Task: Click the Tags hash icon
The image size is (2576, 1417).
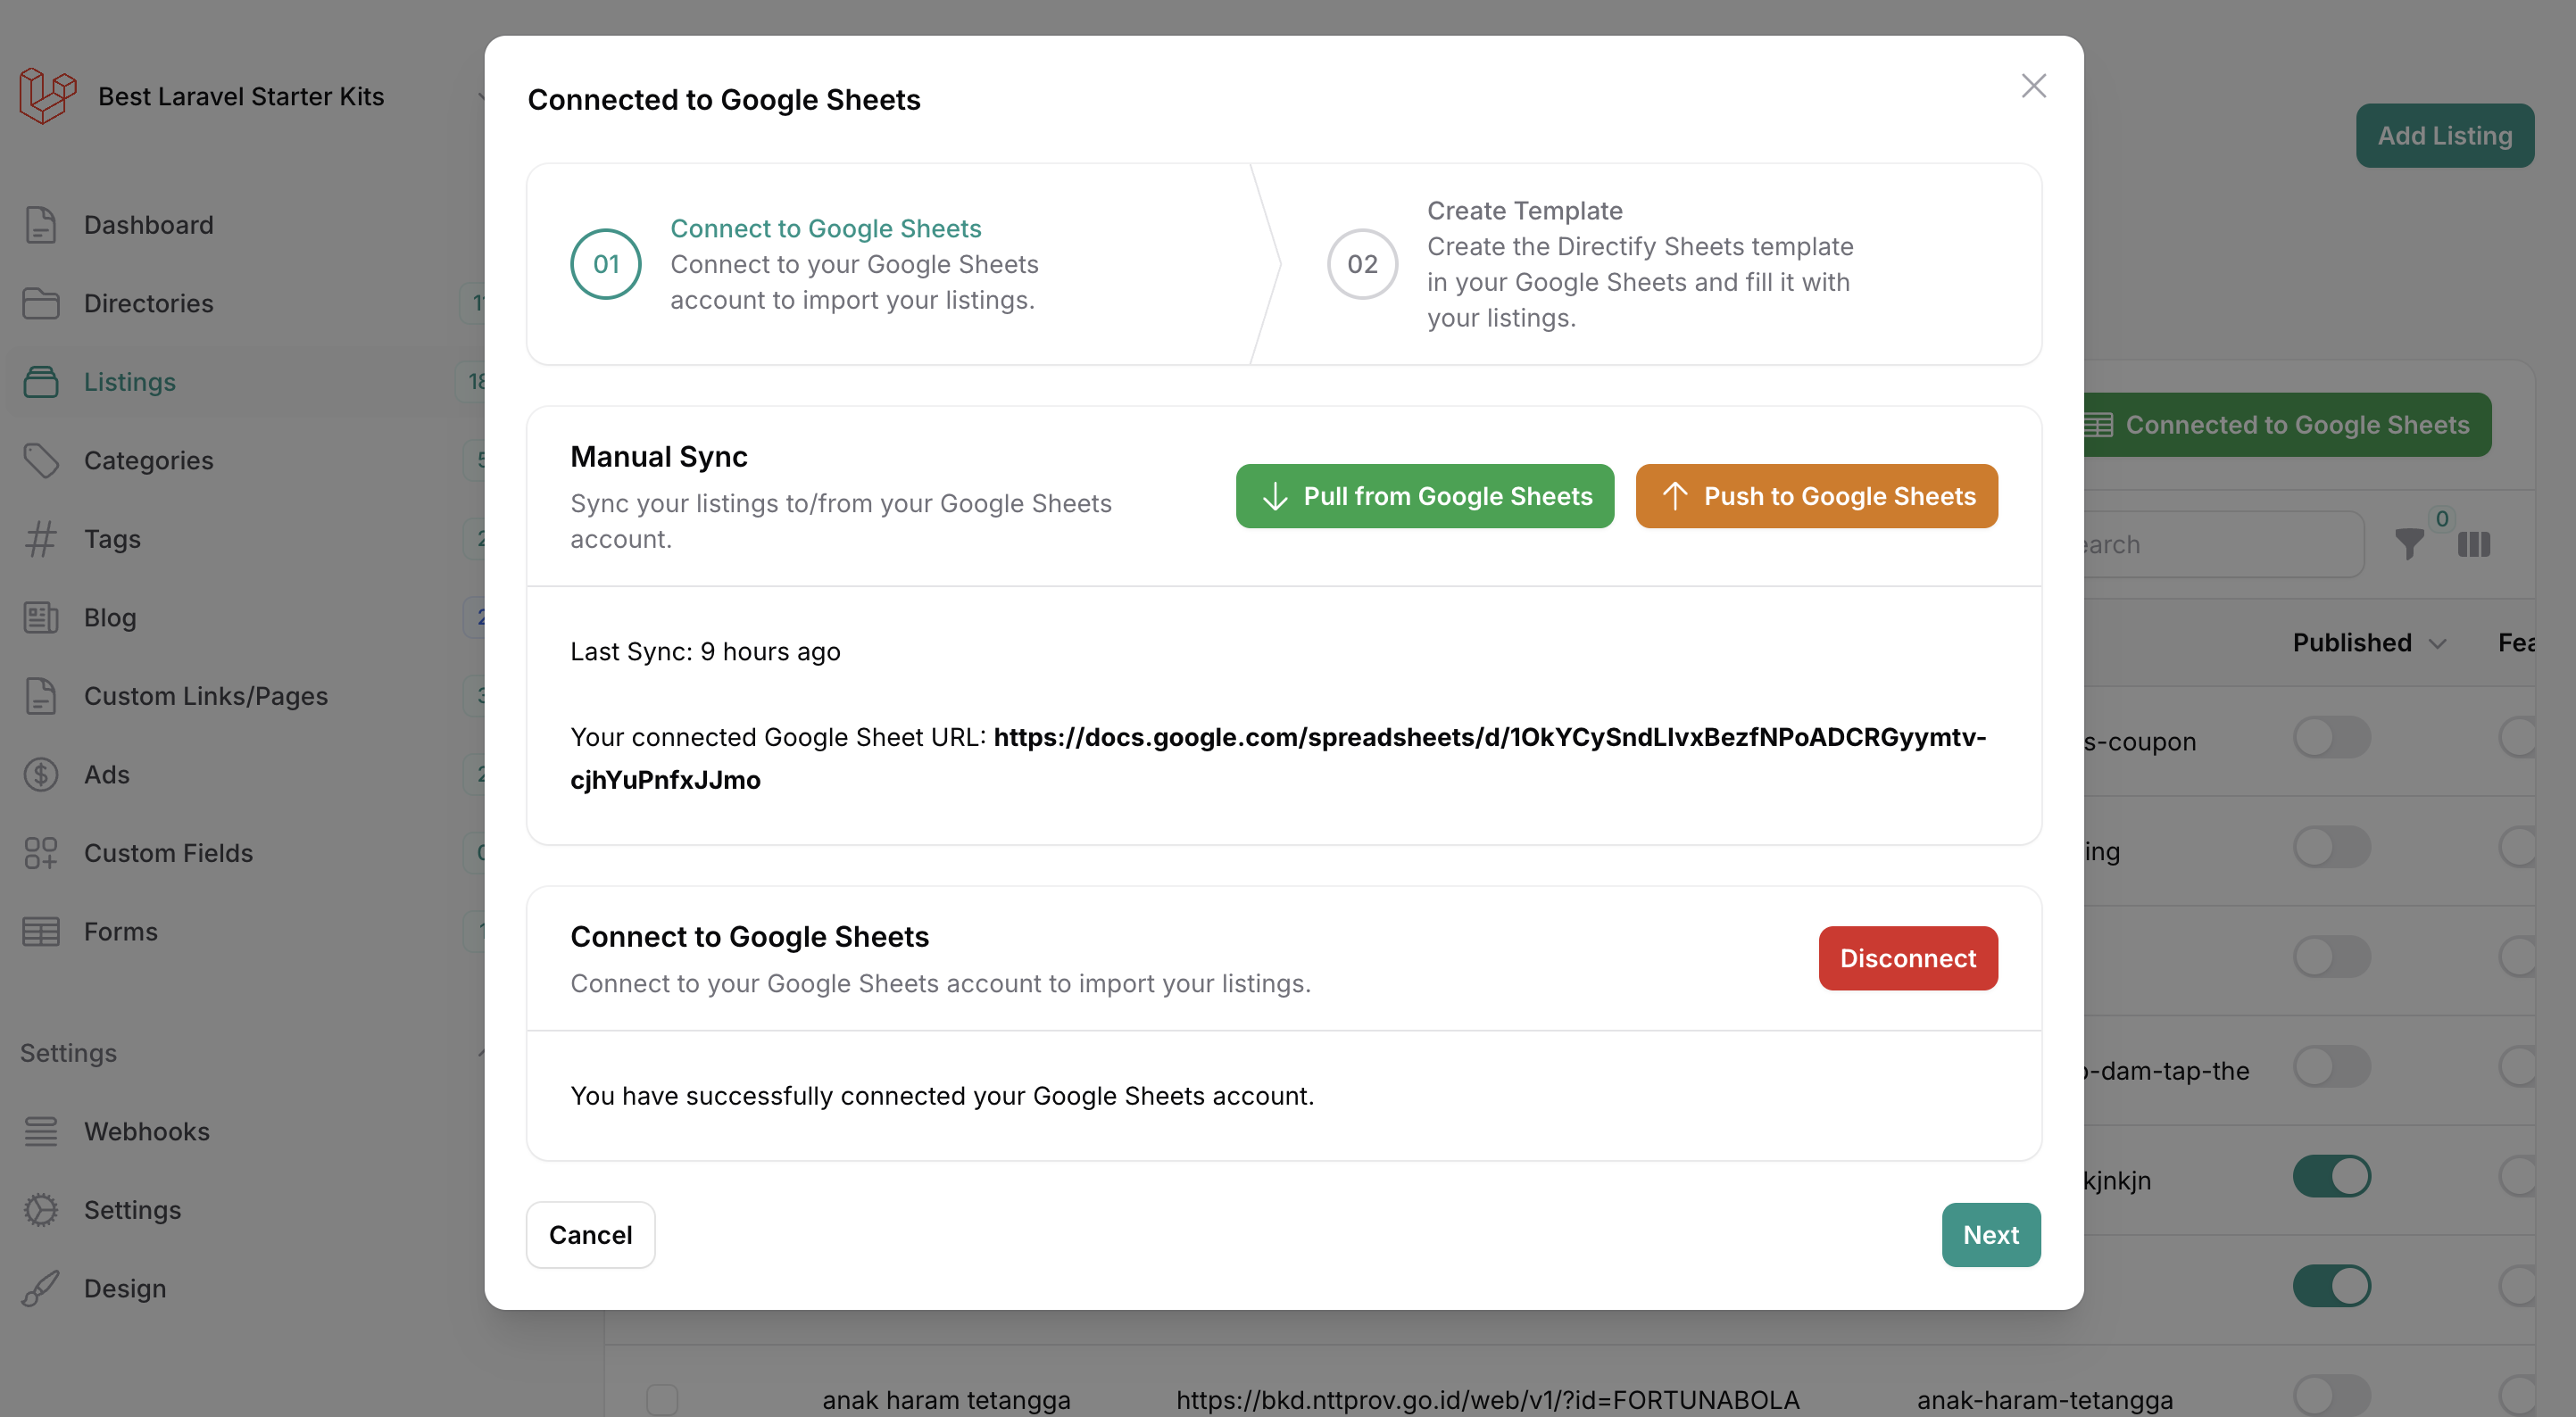Action: (x=40, y=539)
